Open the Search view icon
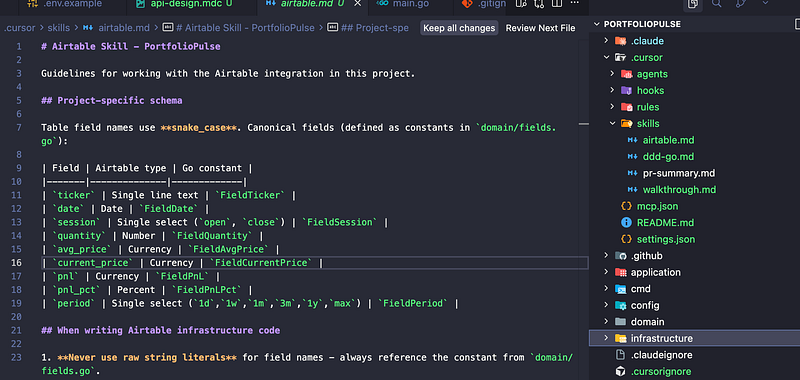Screen dimensions: 800x380 (x=716, y=4)
